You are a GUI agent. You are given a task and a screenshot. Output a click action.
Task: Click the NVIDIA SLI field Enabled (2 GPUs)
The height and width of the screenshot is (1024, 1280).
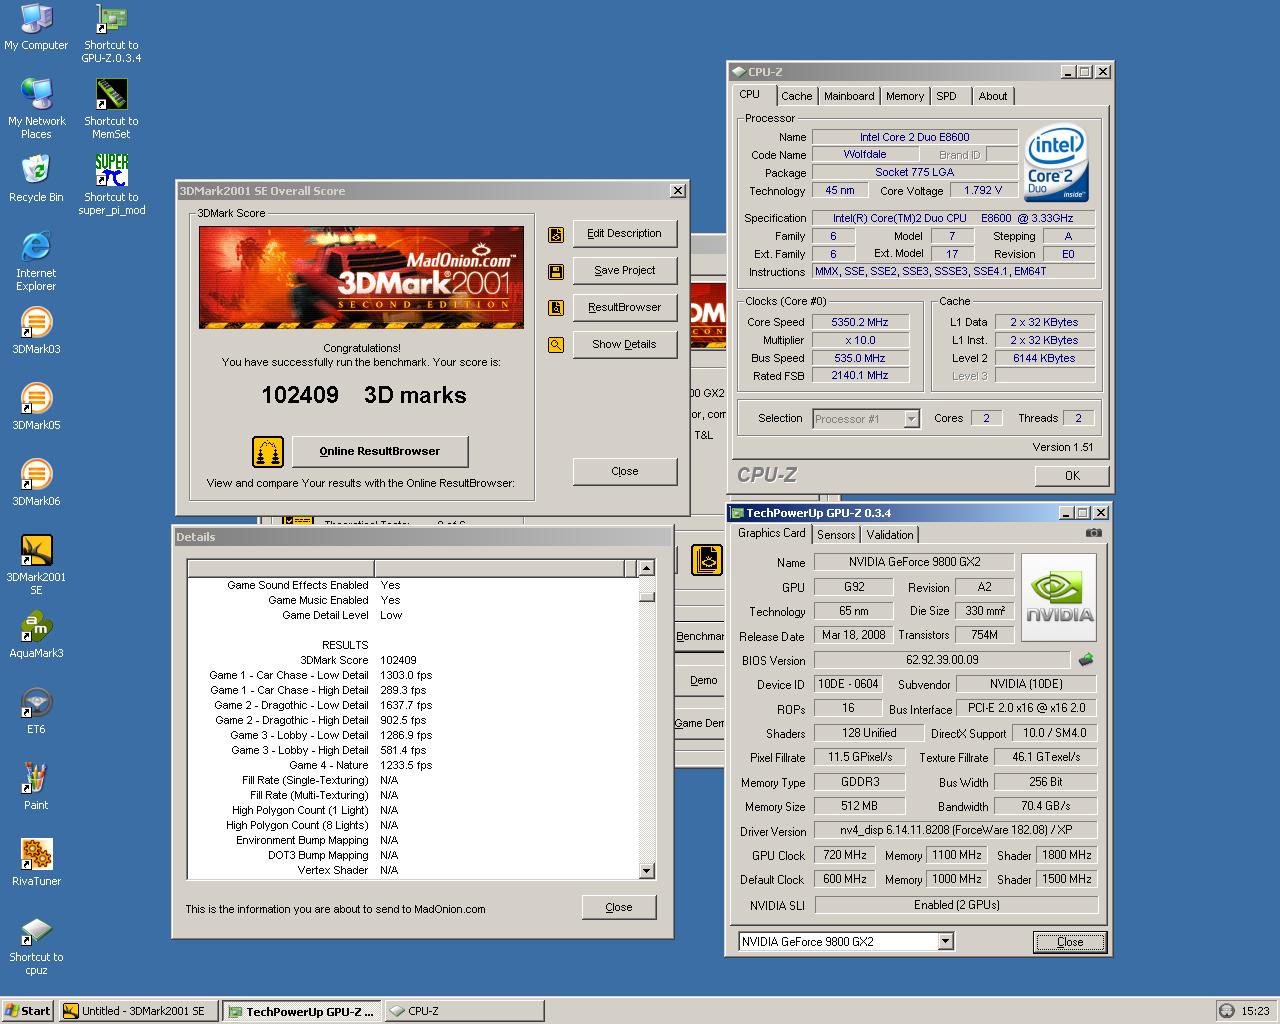[x=957, y=905]
